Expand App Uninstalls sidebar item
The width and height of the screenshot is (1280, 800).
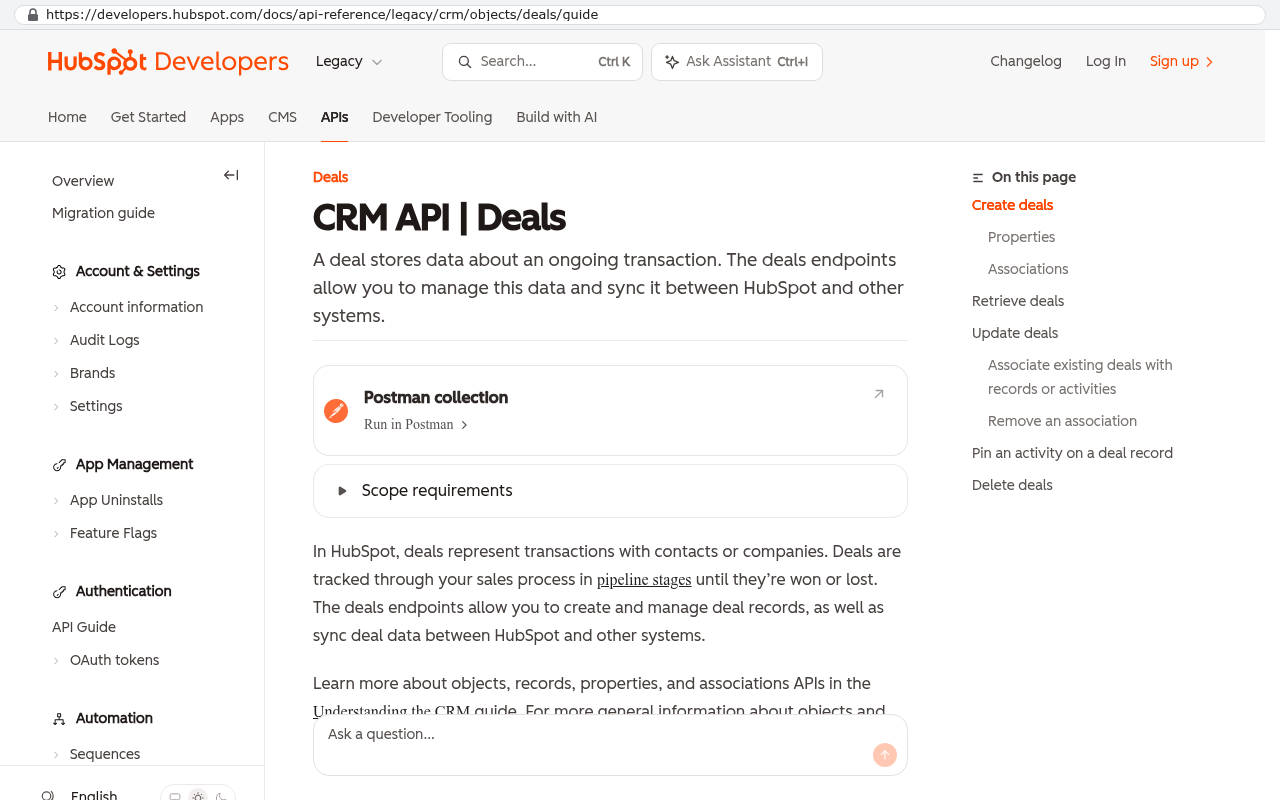click(108, 500)
